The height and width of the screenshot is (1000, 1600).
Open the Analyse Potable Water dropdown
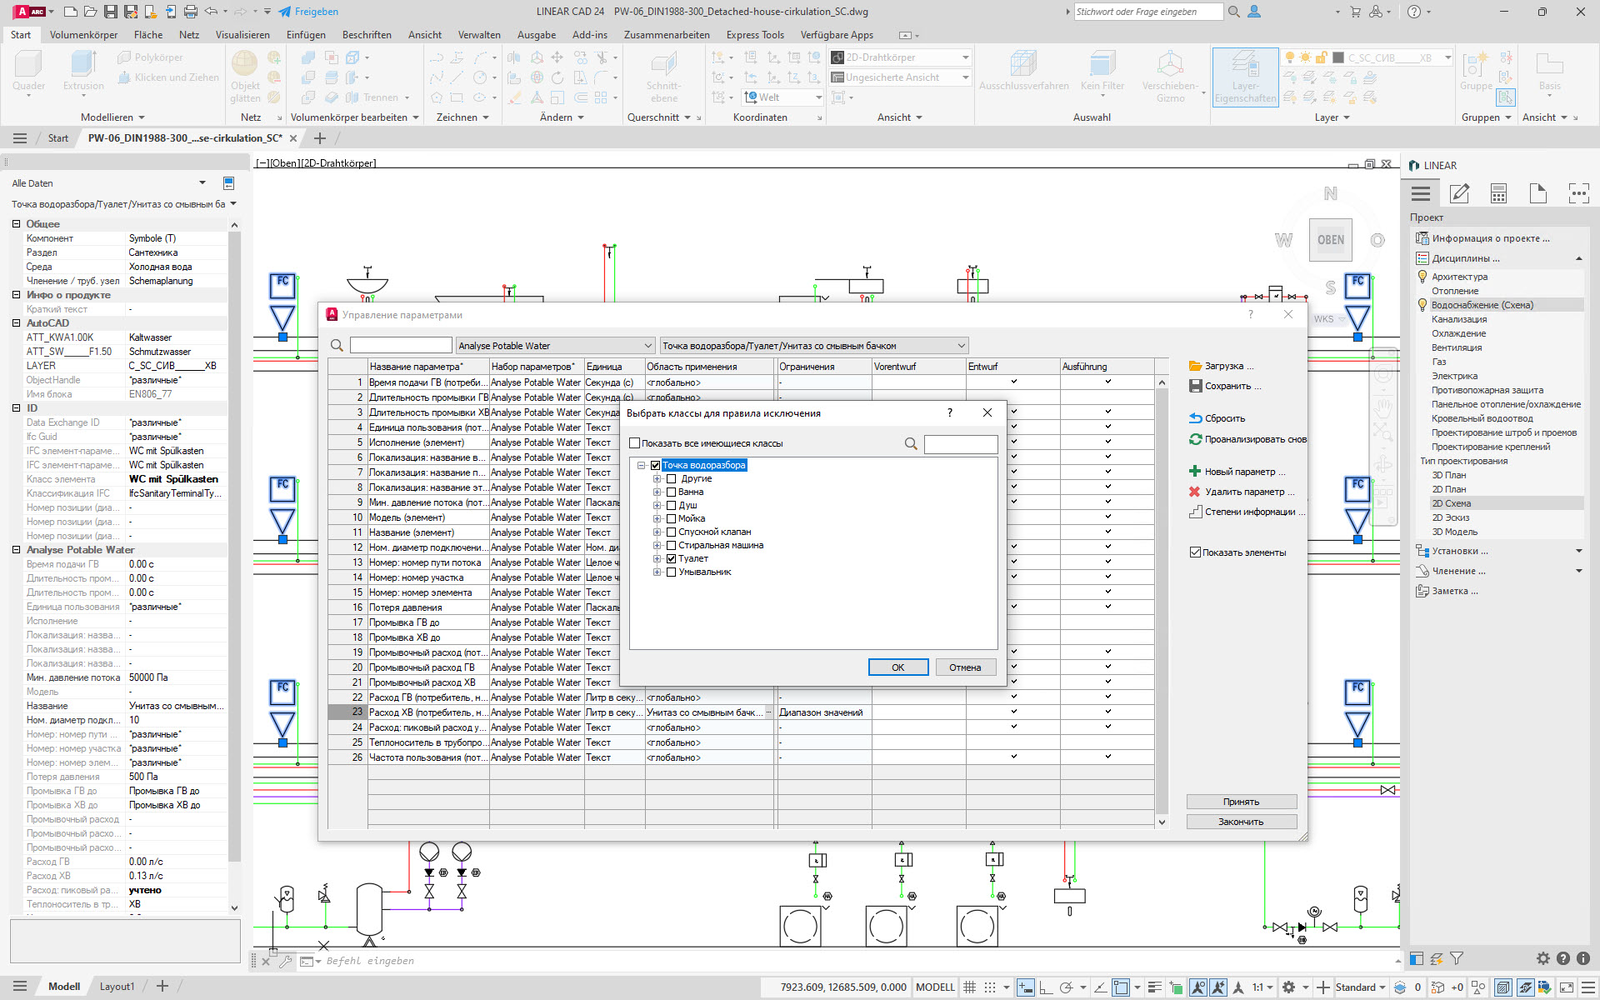point(555,346)
